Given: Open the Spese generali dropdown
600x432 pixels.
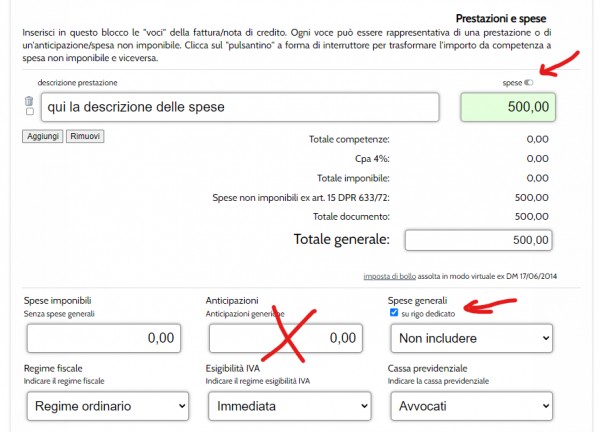Looking at the screenshot, I should 471,339.
